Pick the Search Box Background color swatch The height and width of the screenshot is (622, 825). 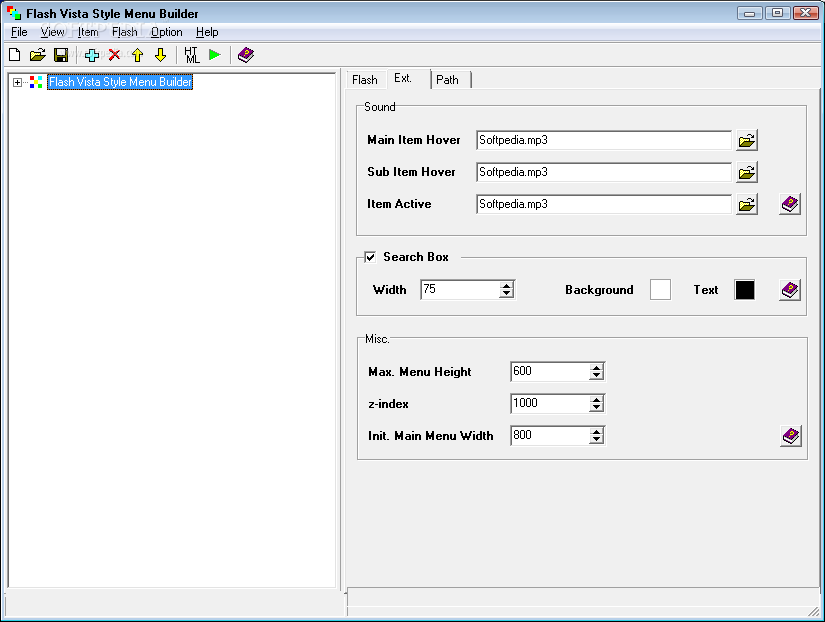tap(660, 290)
